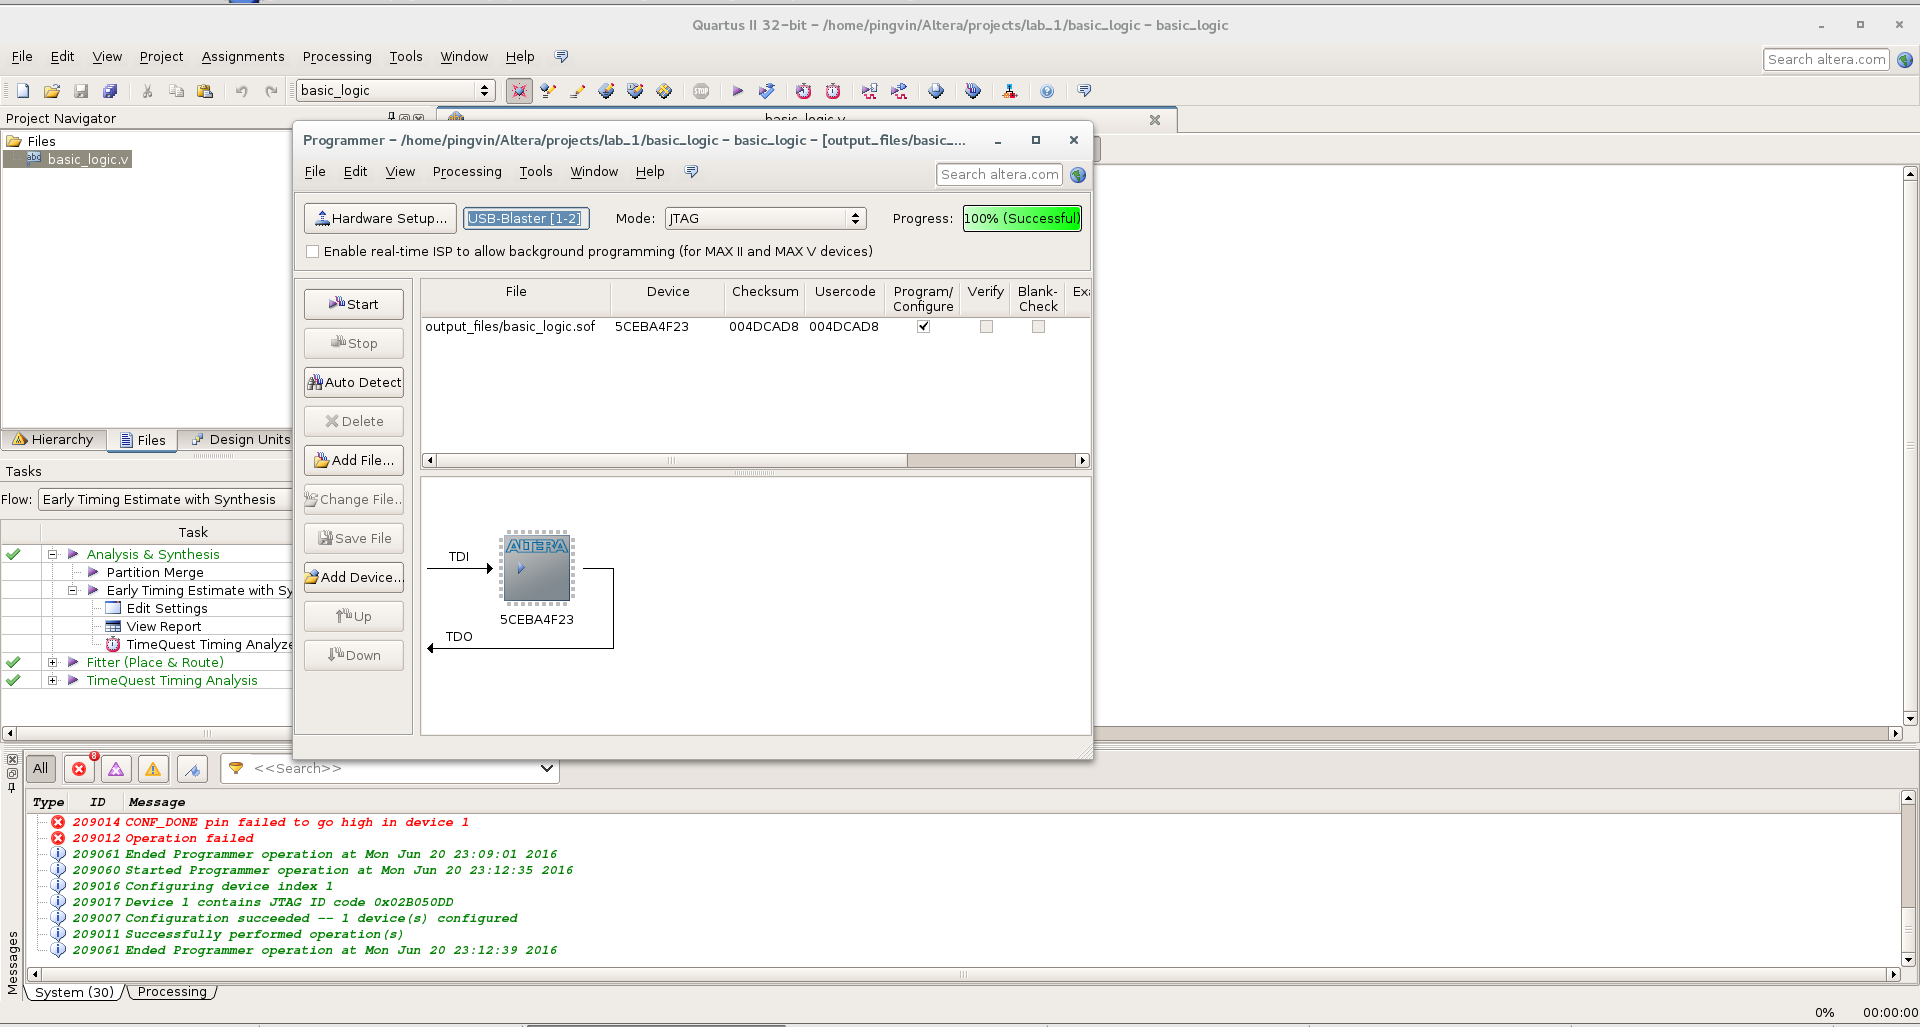
Task: Click the Cut scissors icon
Action: point(147,91)
